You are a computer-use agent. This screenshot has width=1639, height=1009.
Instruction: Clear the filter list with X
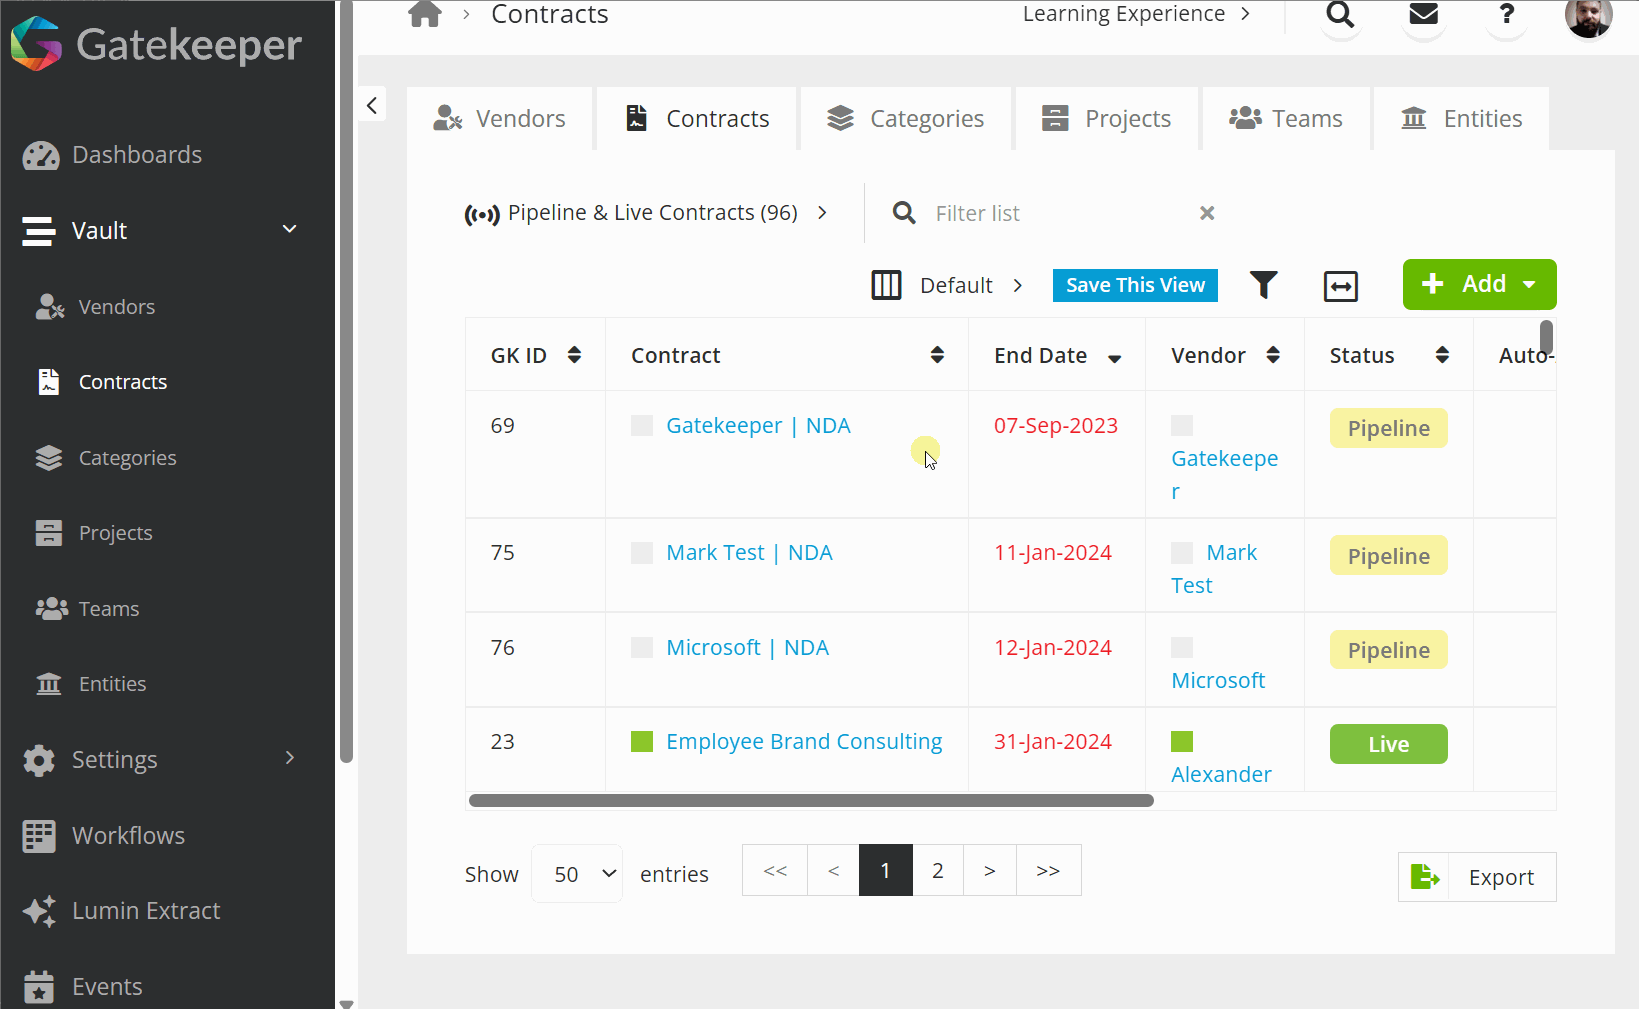pos(1207,213)
